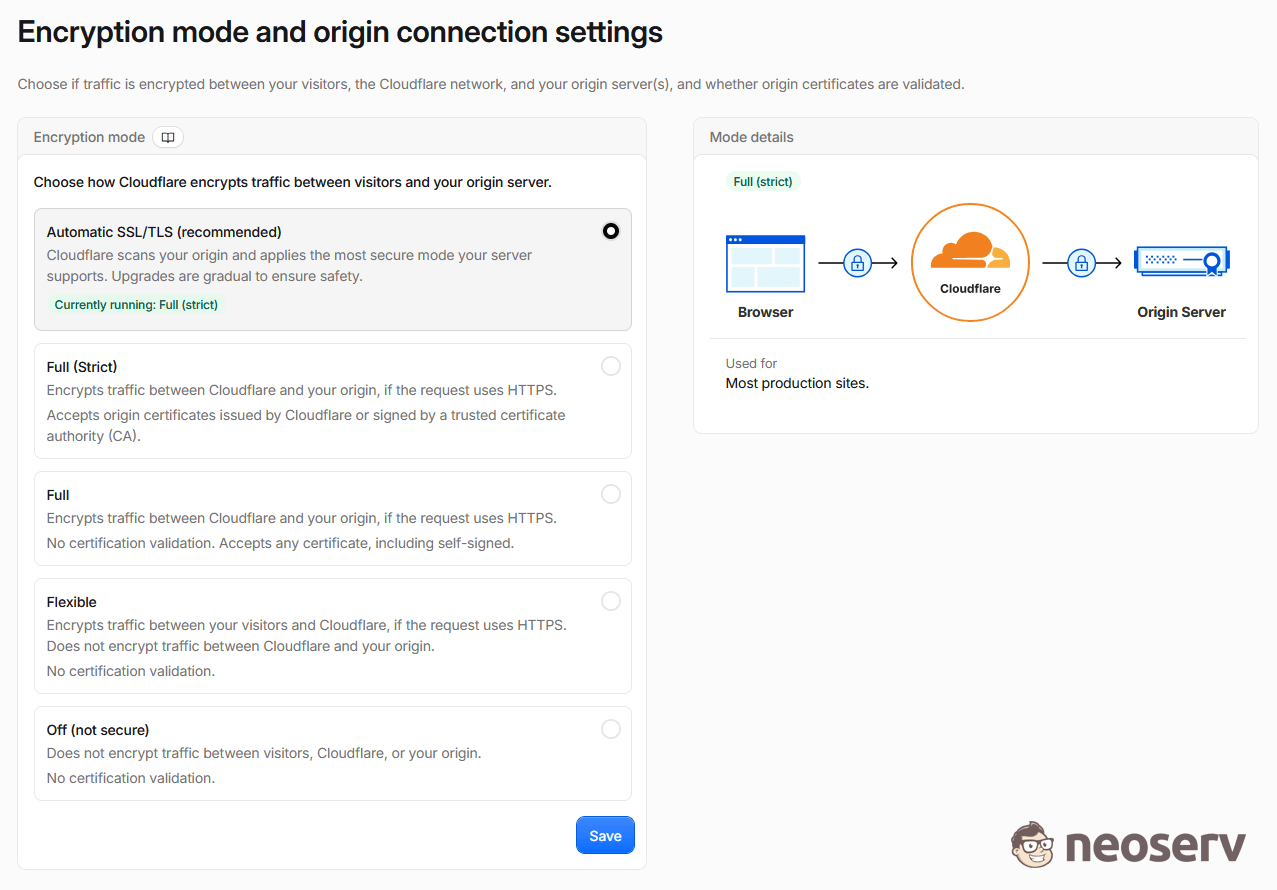
Task: Click the 'Origin Server' label in the diagram
Action: [1181, 312]
